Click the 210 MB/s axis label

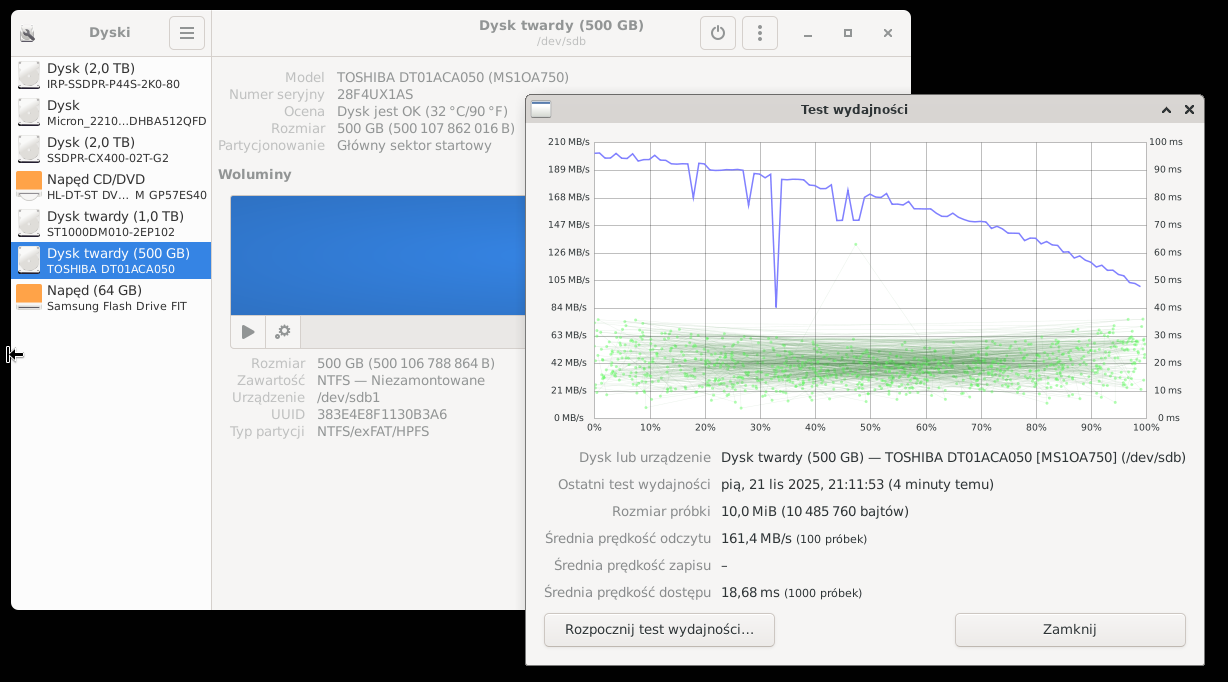tap(569, 142)
